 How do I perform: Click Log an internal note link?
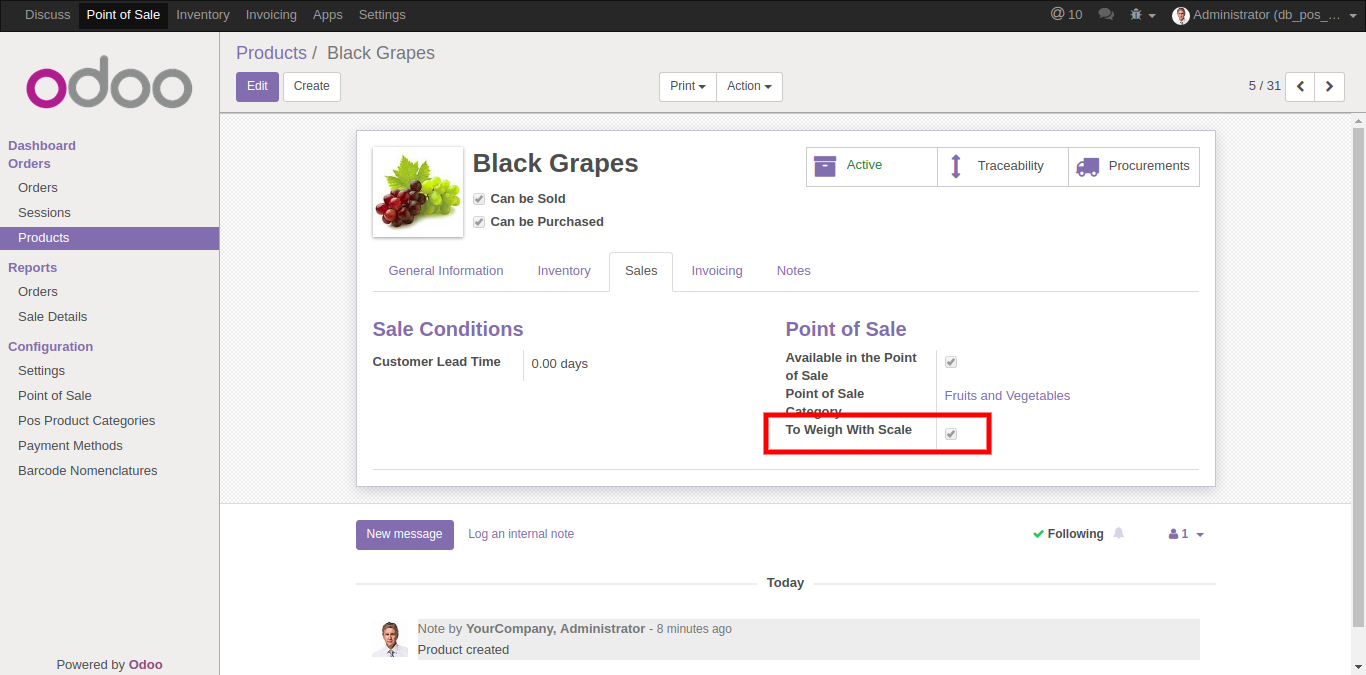click(x=521, y=534)
